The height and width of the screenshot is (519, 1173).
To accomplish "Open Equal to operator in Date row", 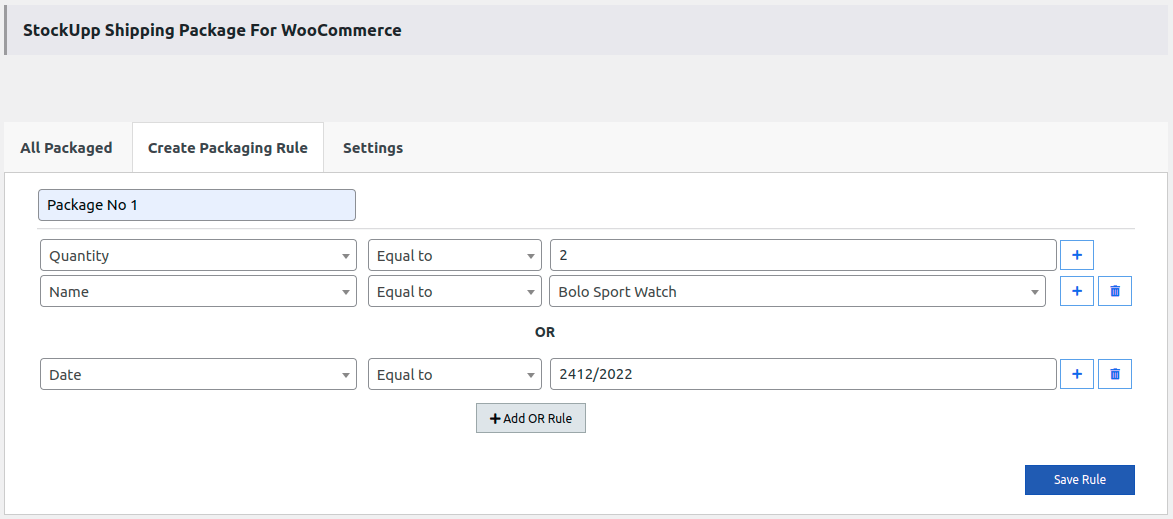I will (454, 375).
